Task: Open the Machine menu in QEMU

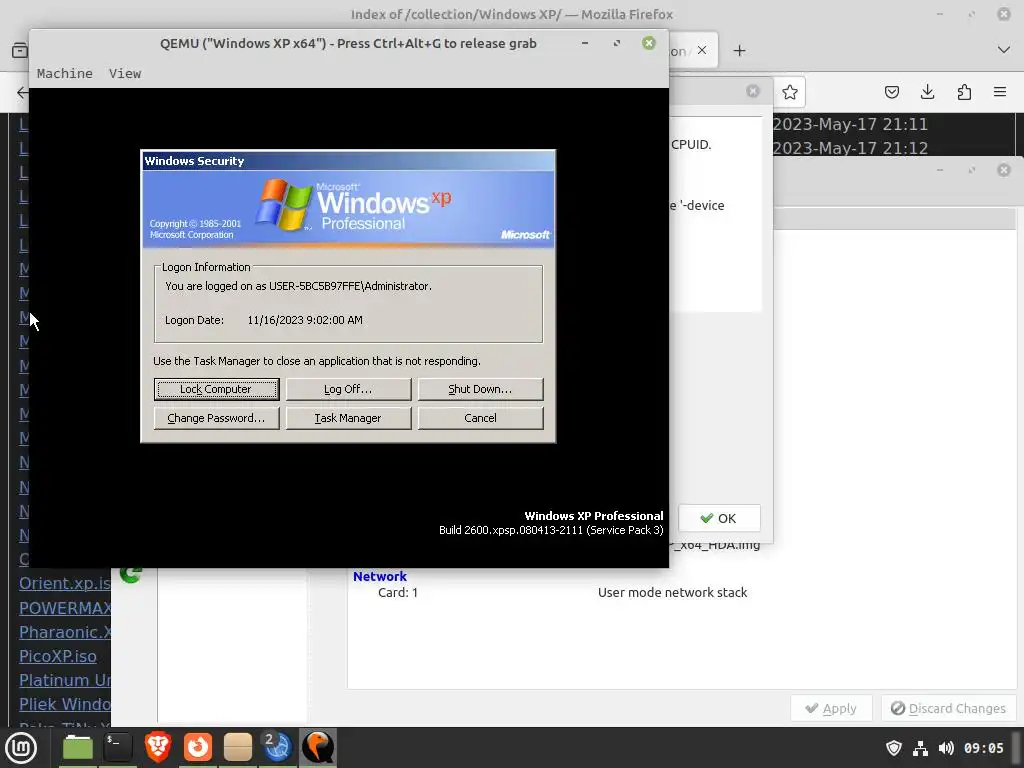Action: (x=65, y=73)
